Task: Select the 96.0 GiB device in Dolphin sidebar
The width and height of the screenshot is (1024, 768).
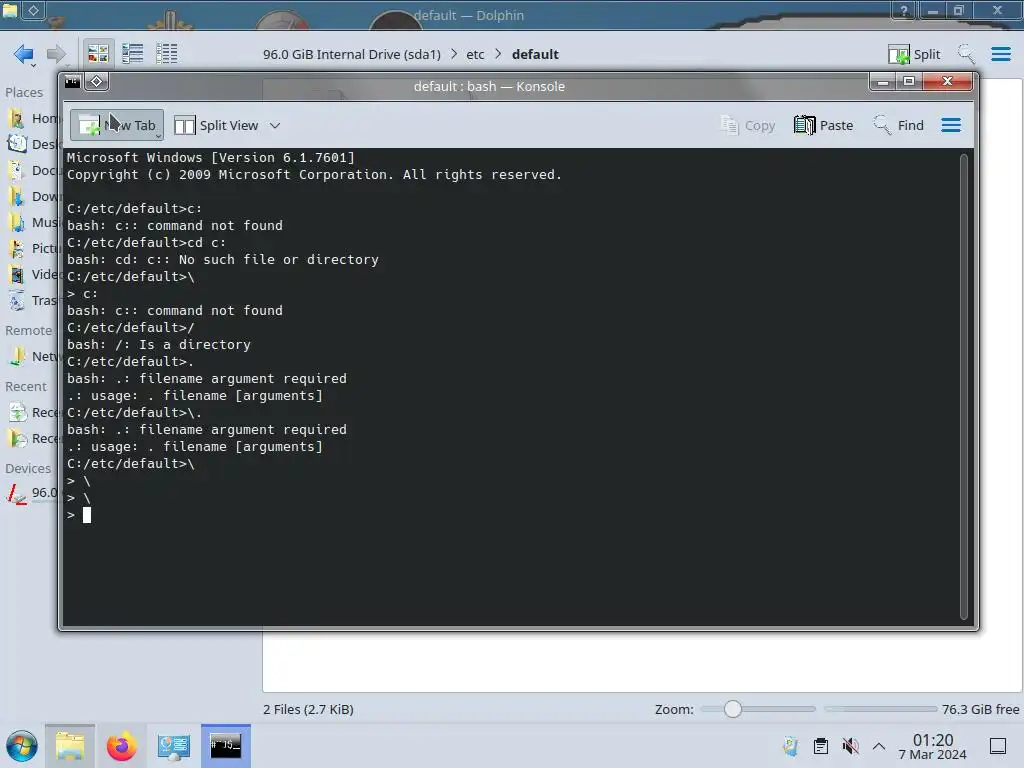Action: (33, 493)
